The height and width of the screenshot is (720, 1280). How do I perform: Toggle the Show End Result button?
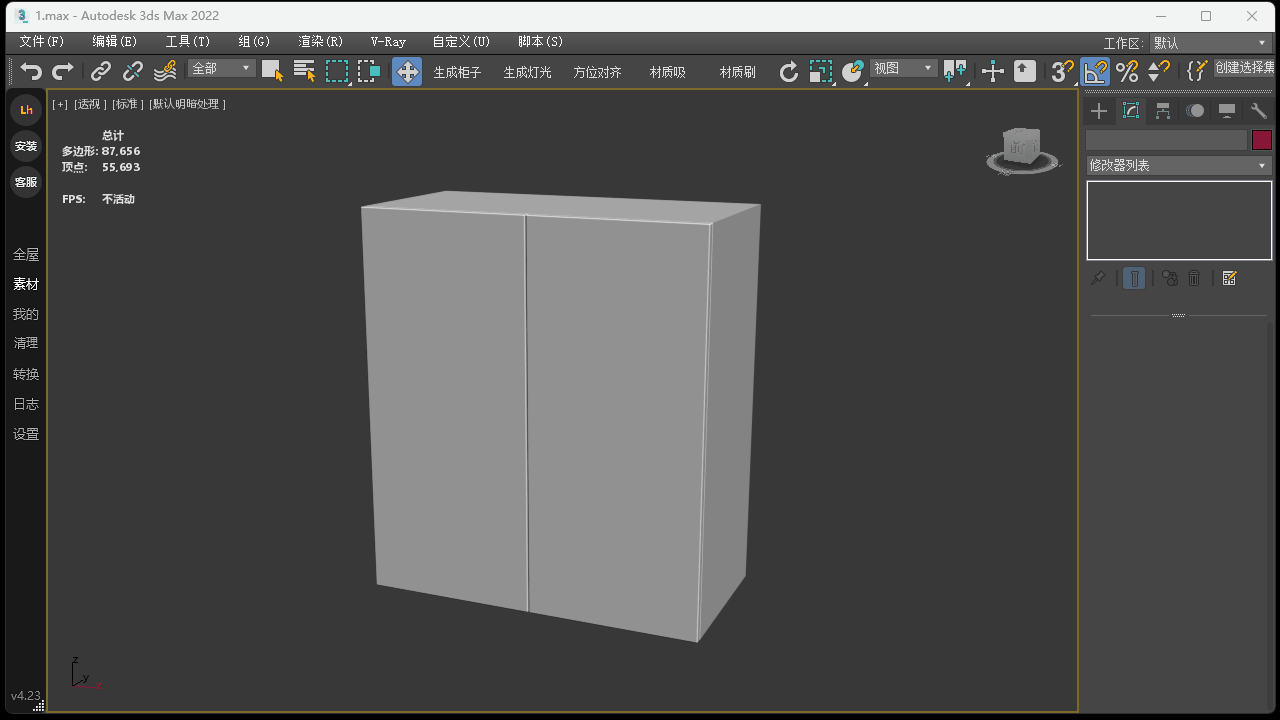point(1134,278)
